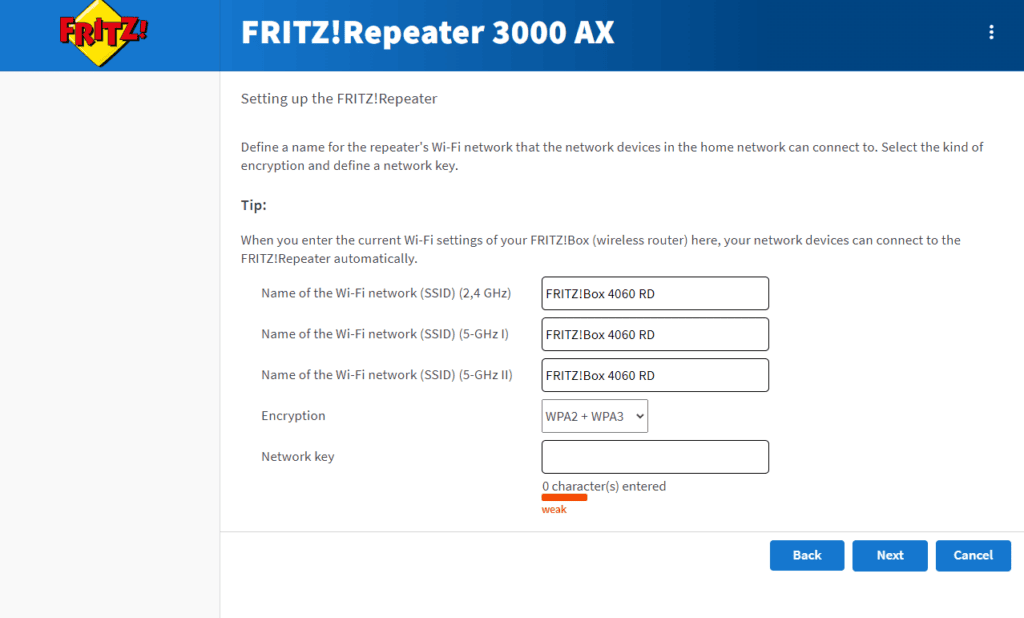The height and width of the screenshot is (618, 1024).
Task: Go back with the Back button
Action: [807, 556]
